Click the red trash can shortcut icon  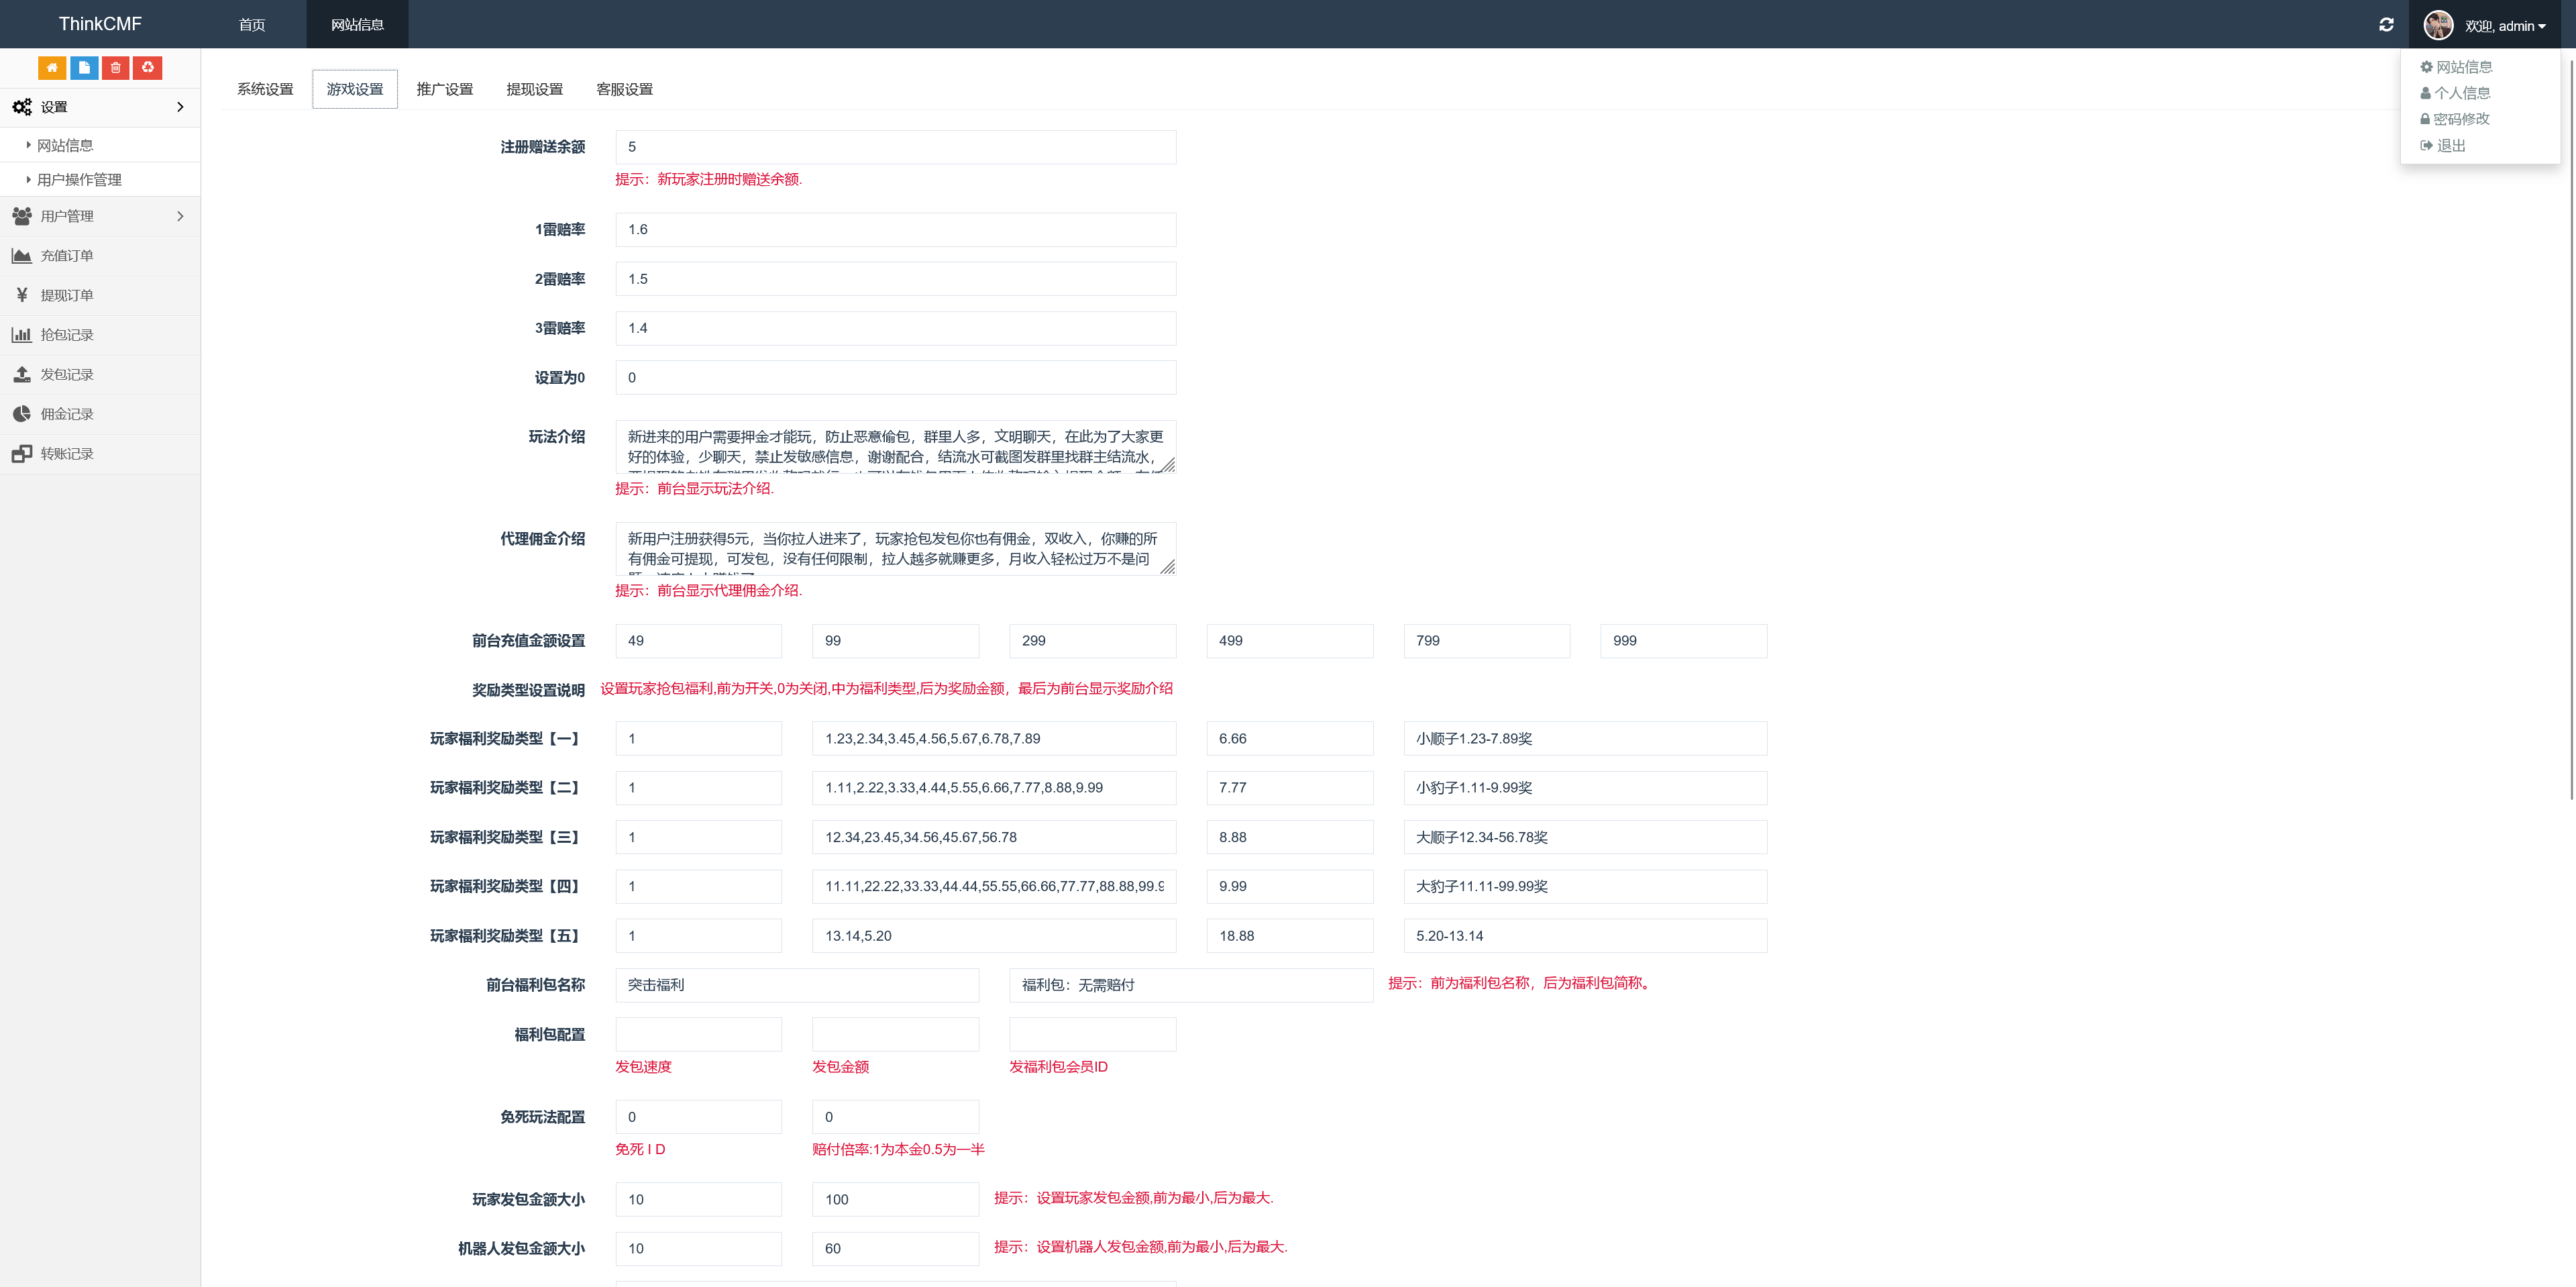(116, 67)
